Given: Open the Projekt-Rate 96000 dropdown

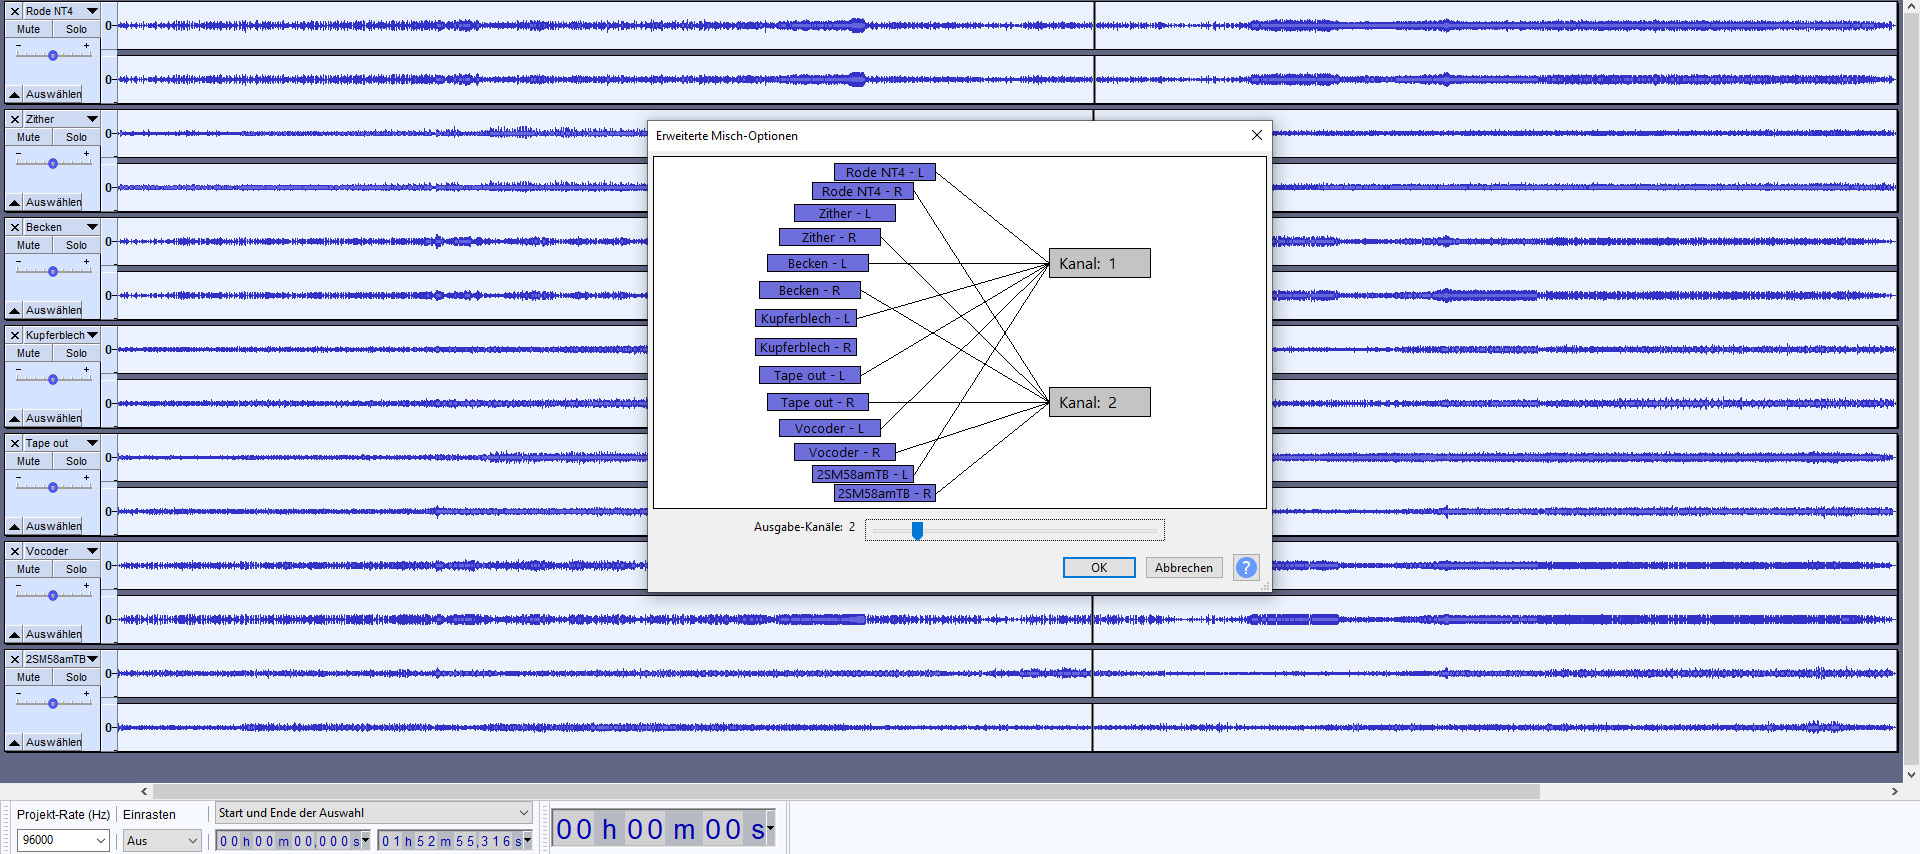Looking at the screenshot, I should click(100, 840).
